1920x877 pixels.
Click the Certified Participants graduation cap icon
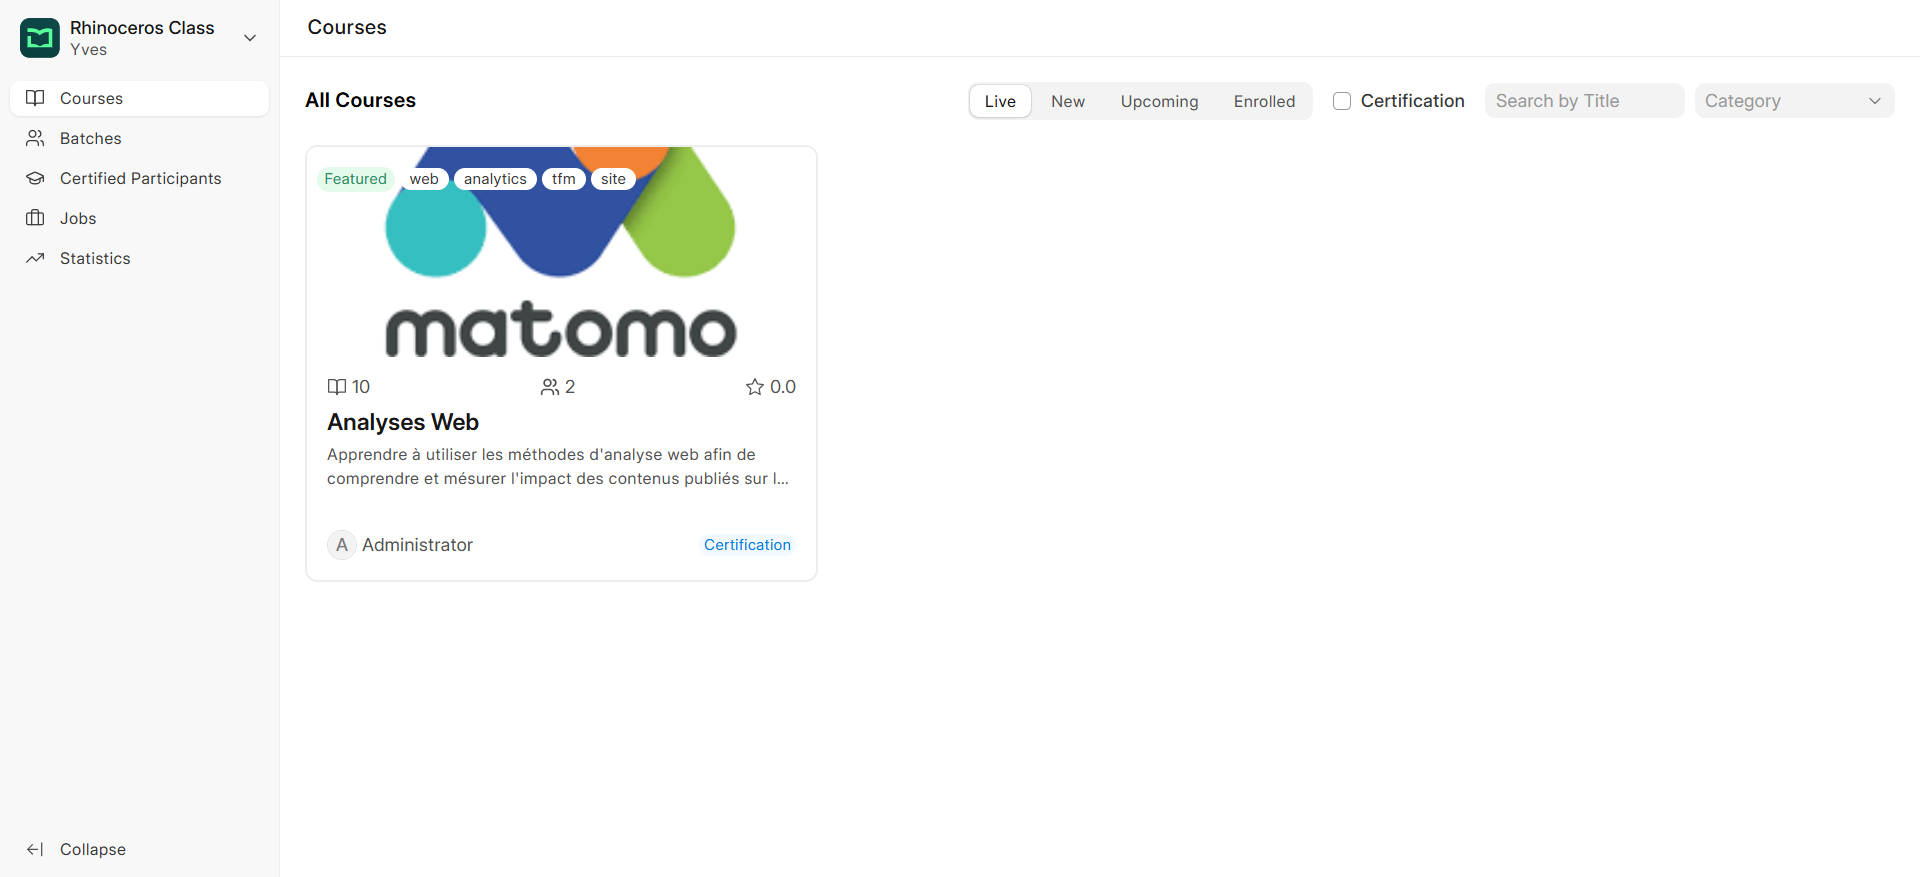point(35,178)
